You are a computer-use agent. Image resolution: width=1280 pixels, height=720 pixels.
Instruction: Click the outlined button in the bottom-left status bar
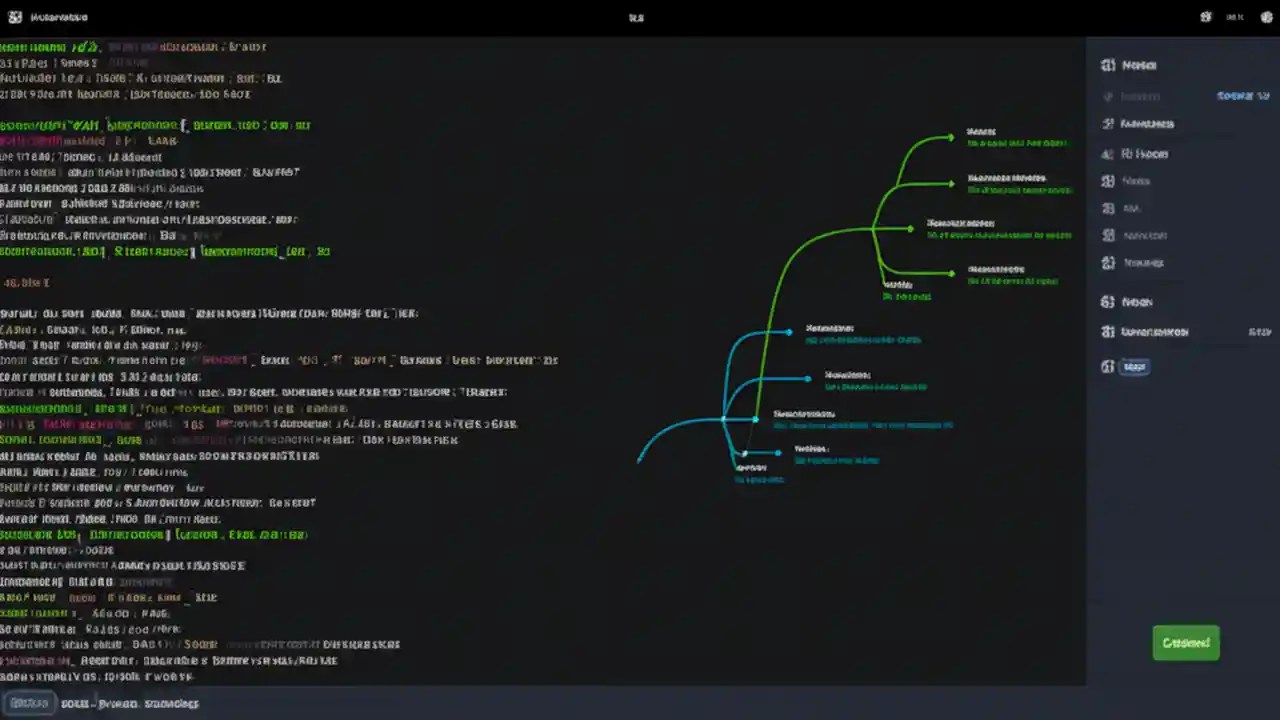(29, 703)
